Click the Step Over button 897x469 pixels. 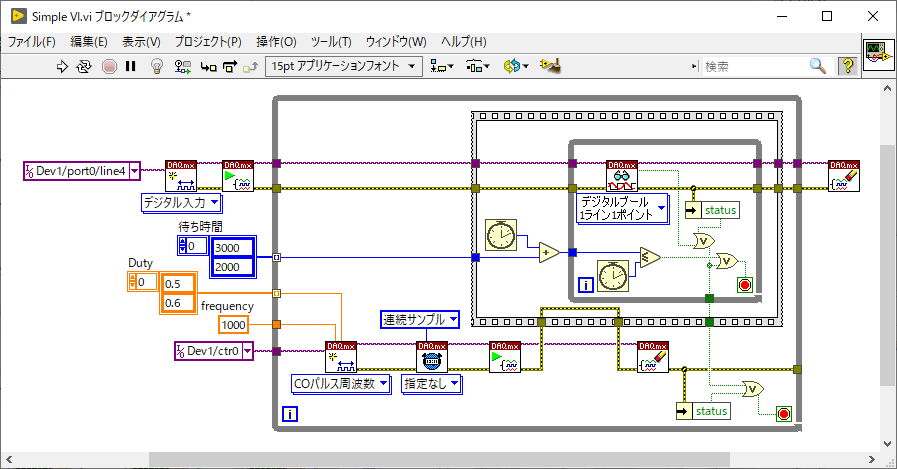(230, 66)
